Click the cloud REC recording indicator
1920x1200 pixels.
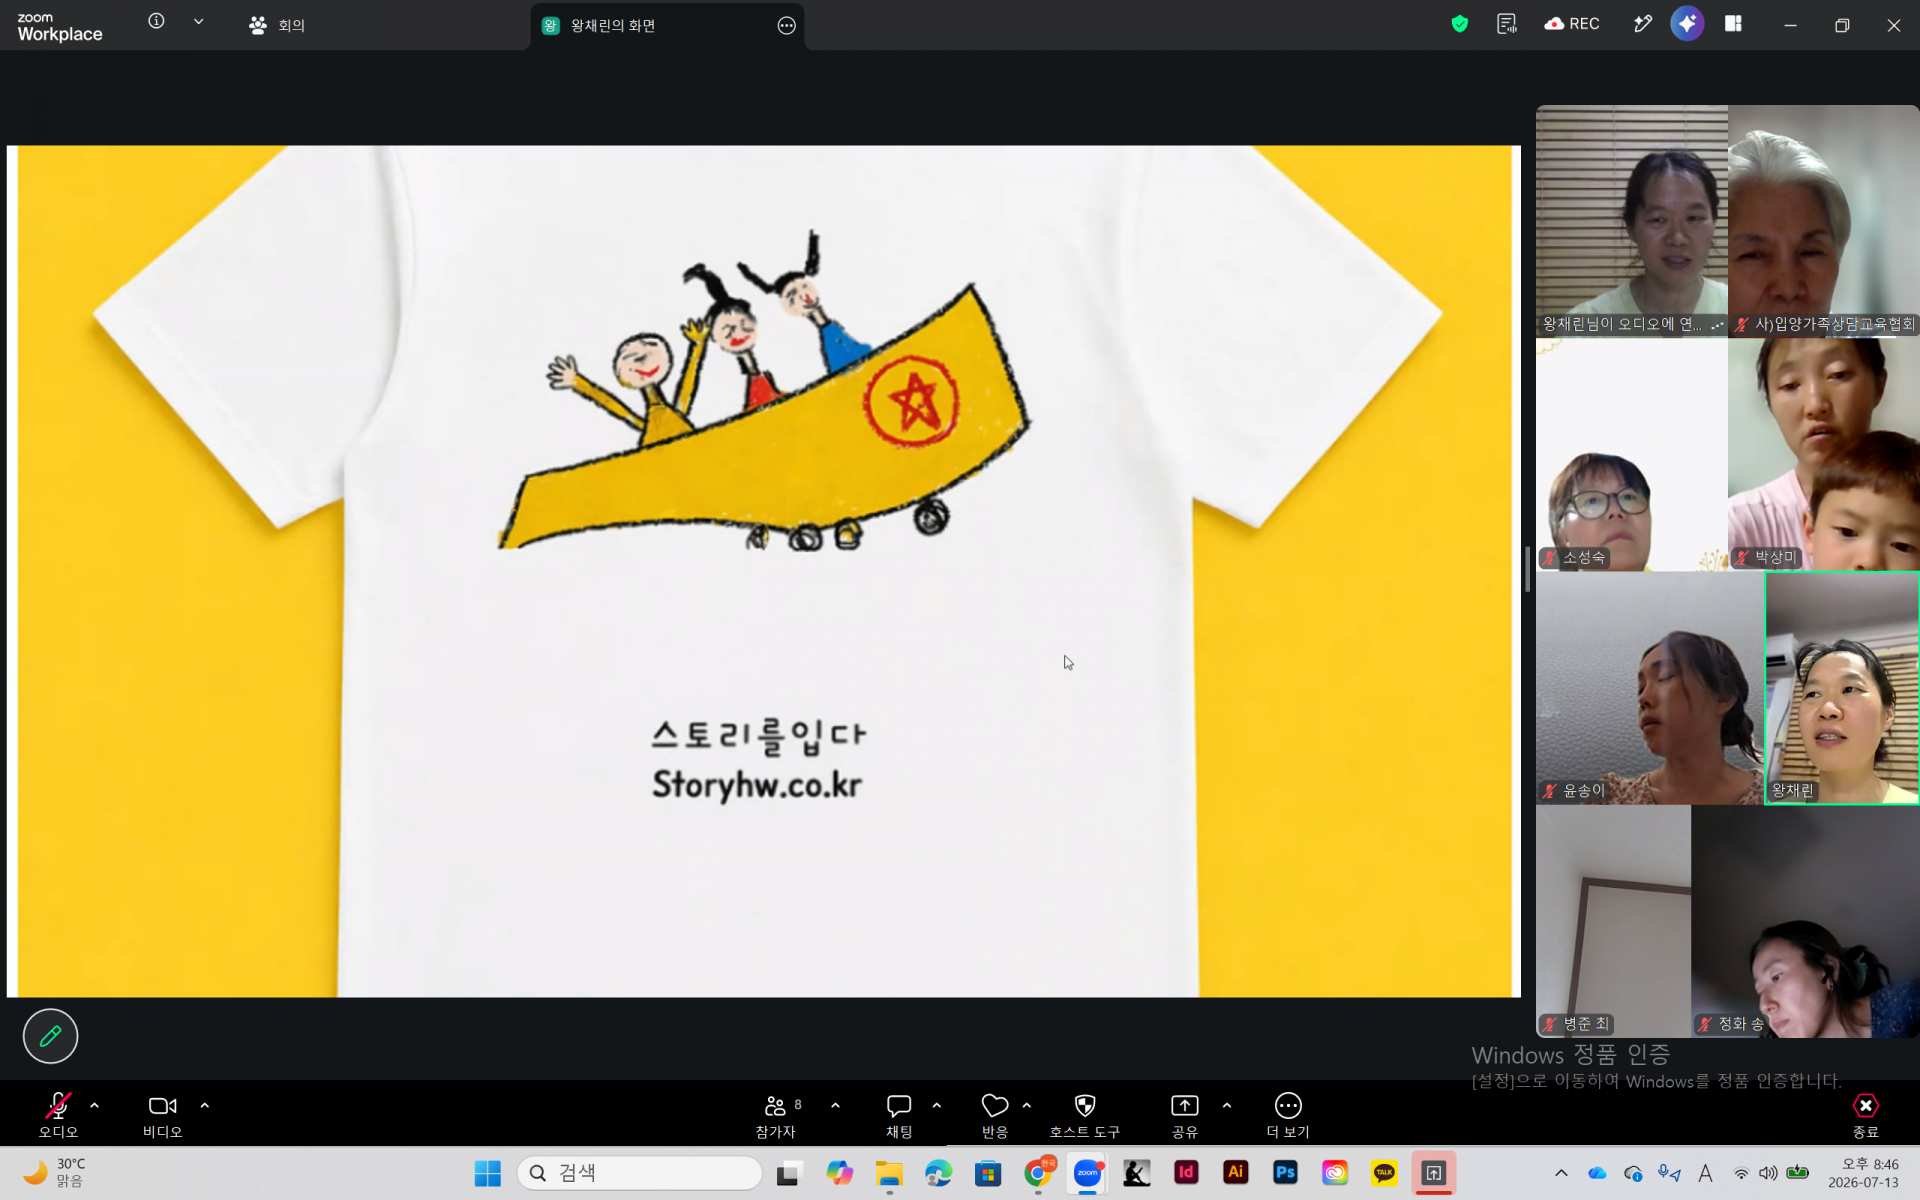(x=1572, y=24)
